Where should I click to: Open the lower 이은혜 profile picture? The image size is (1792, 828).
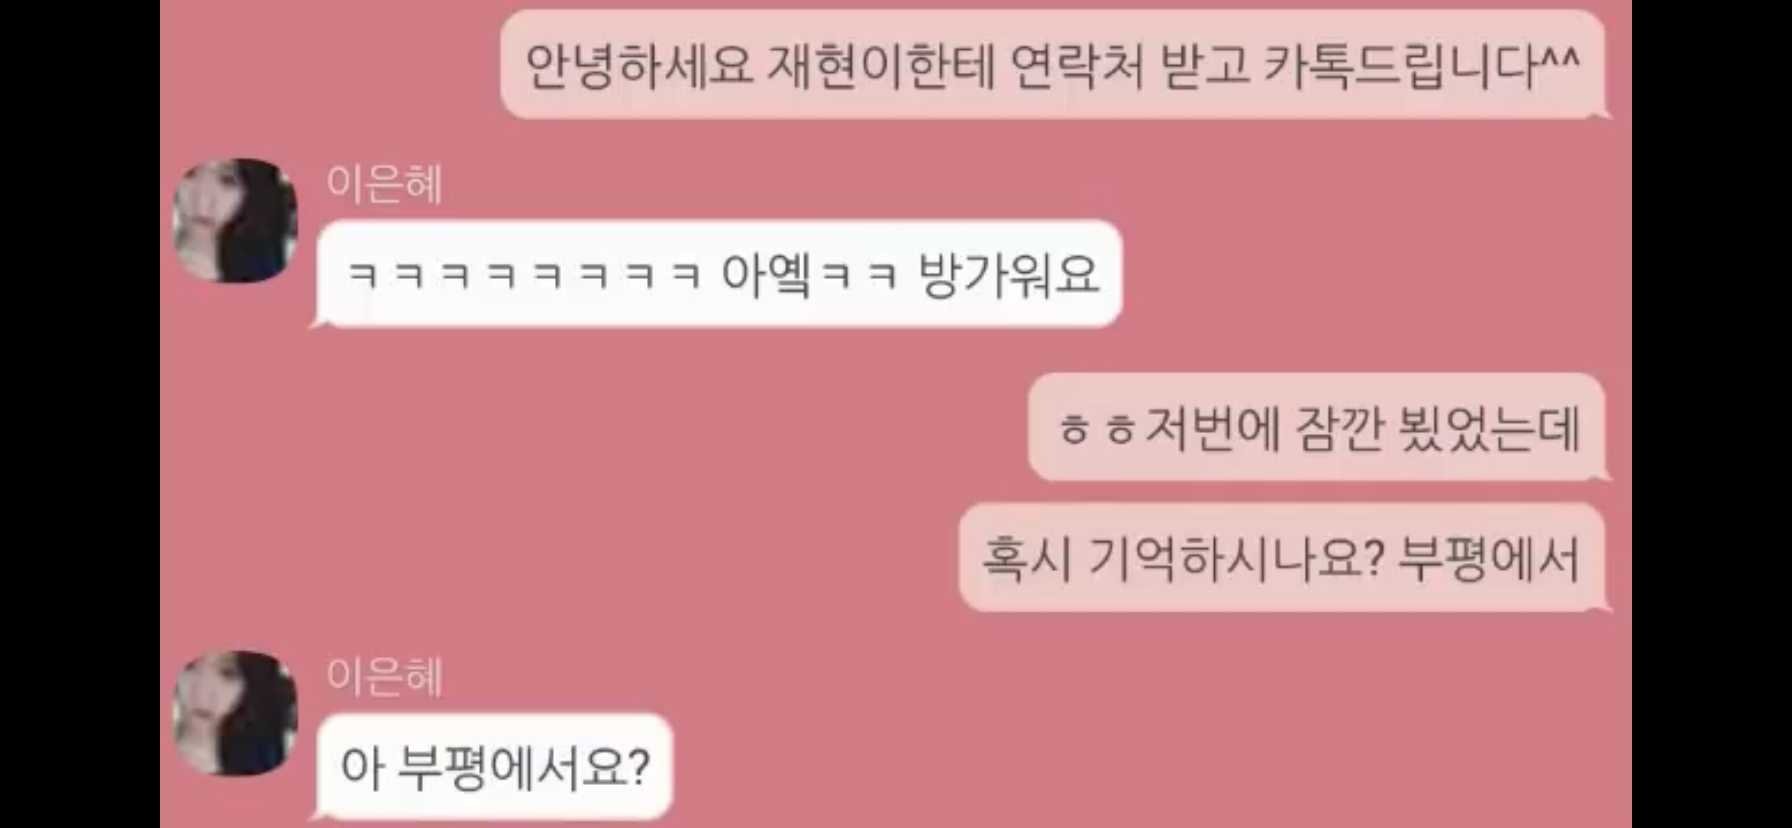[x=235, y=713]
